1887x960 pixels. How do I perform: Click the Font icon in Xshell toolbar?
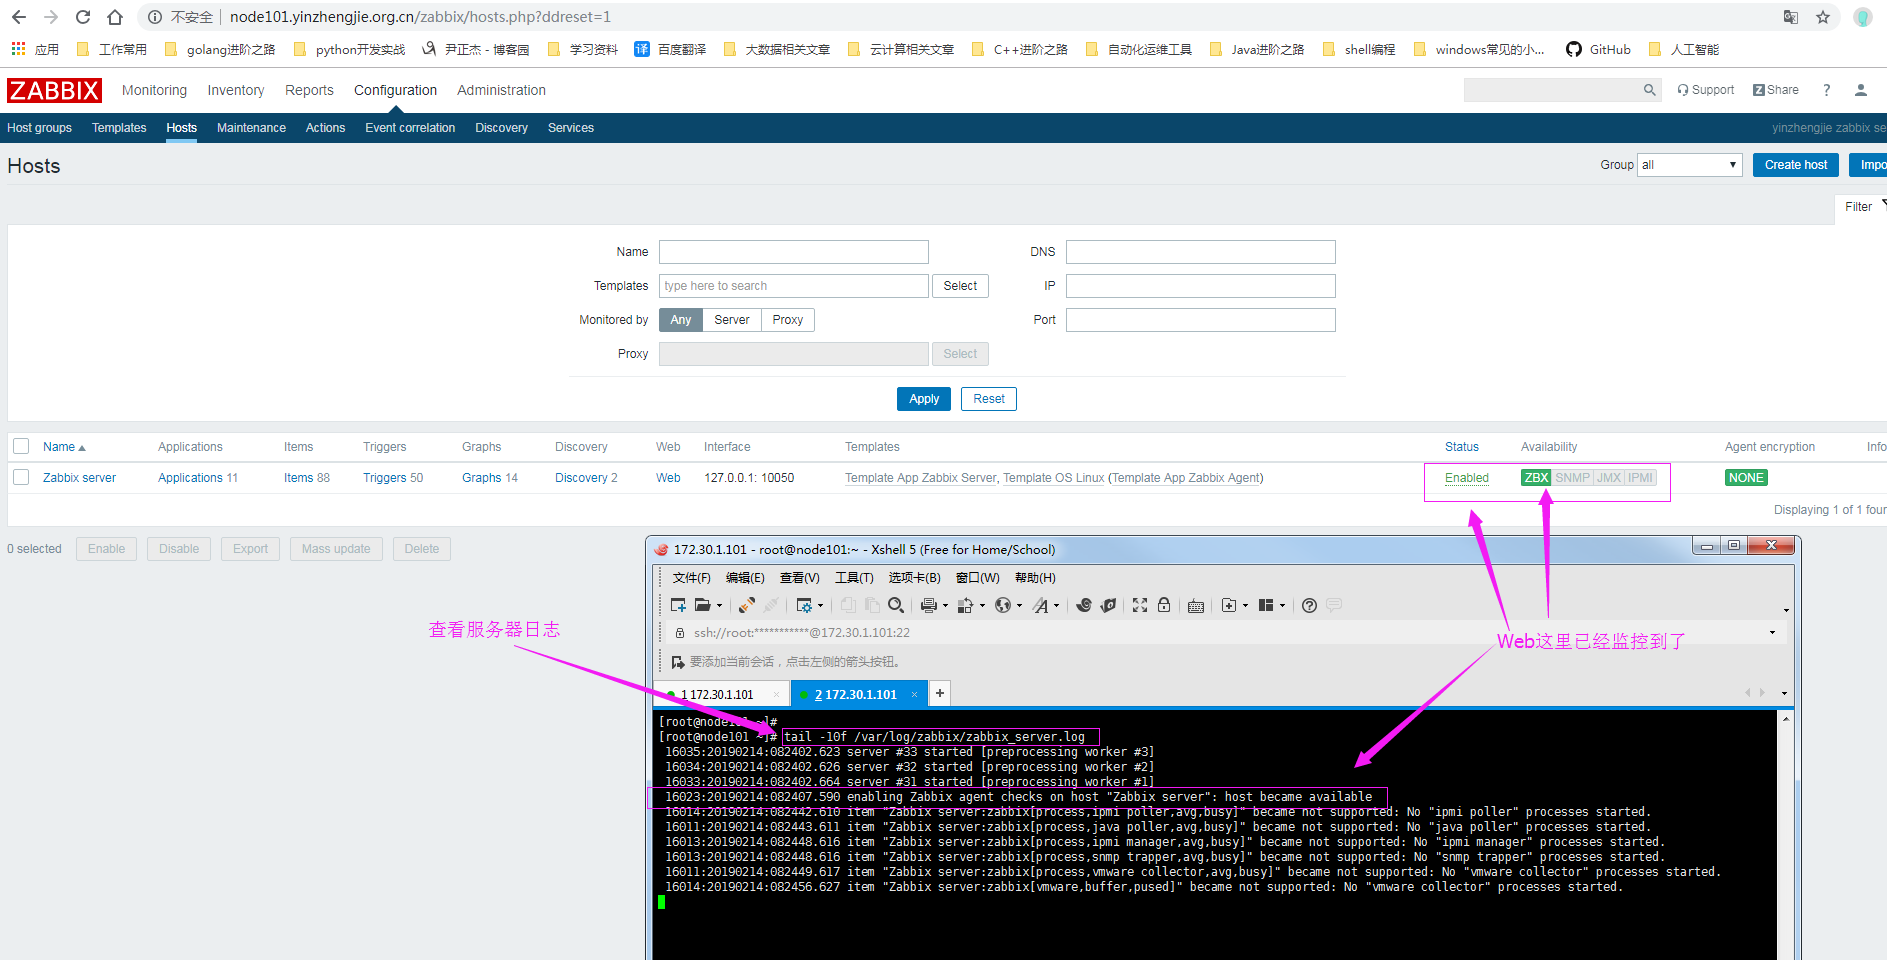pos(1041,605)
